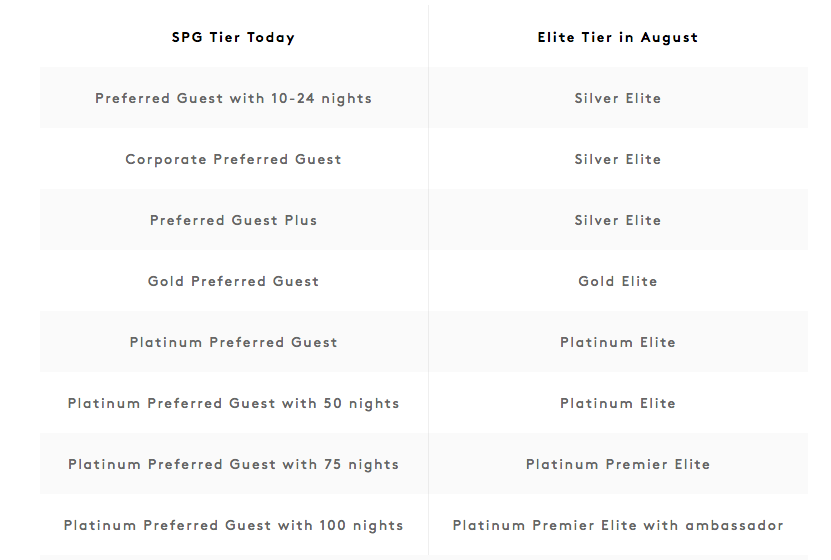
Task: Select Platinum Preferred Guest with 50 nights
Action: point(234,403)
